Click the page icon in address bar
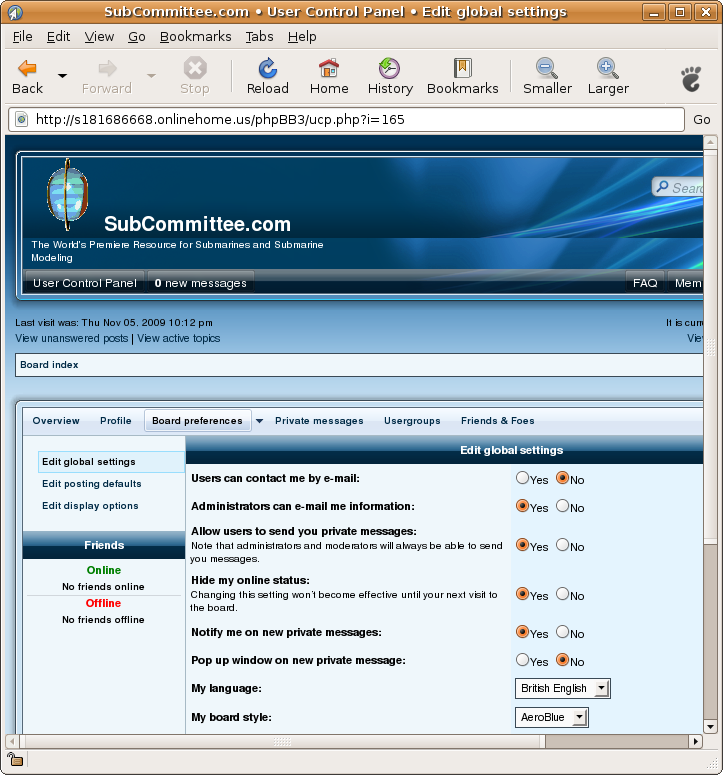Image resolution: width=723 pixels, height=775 pixels. pos(21,120)
